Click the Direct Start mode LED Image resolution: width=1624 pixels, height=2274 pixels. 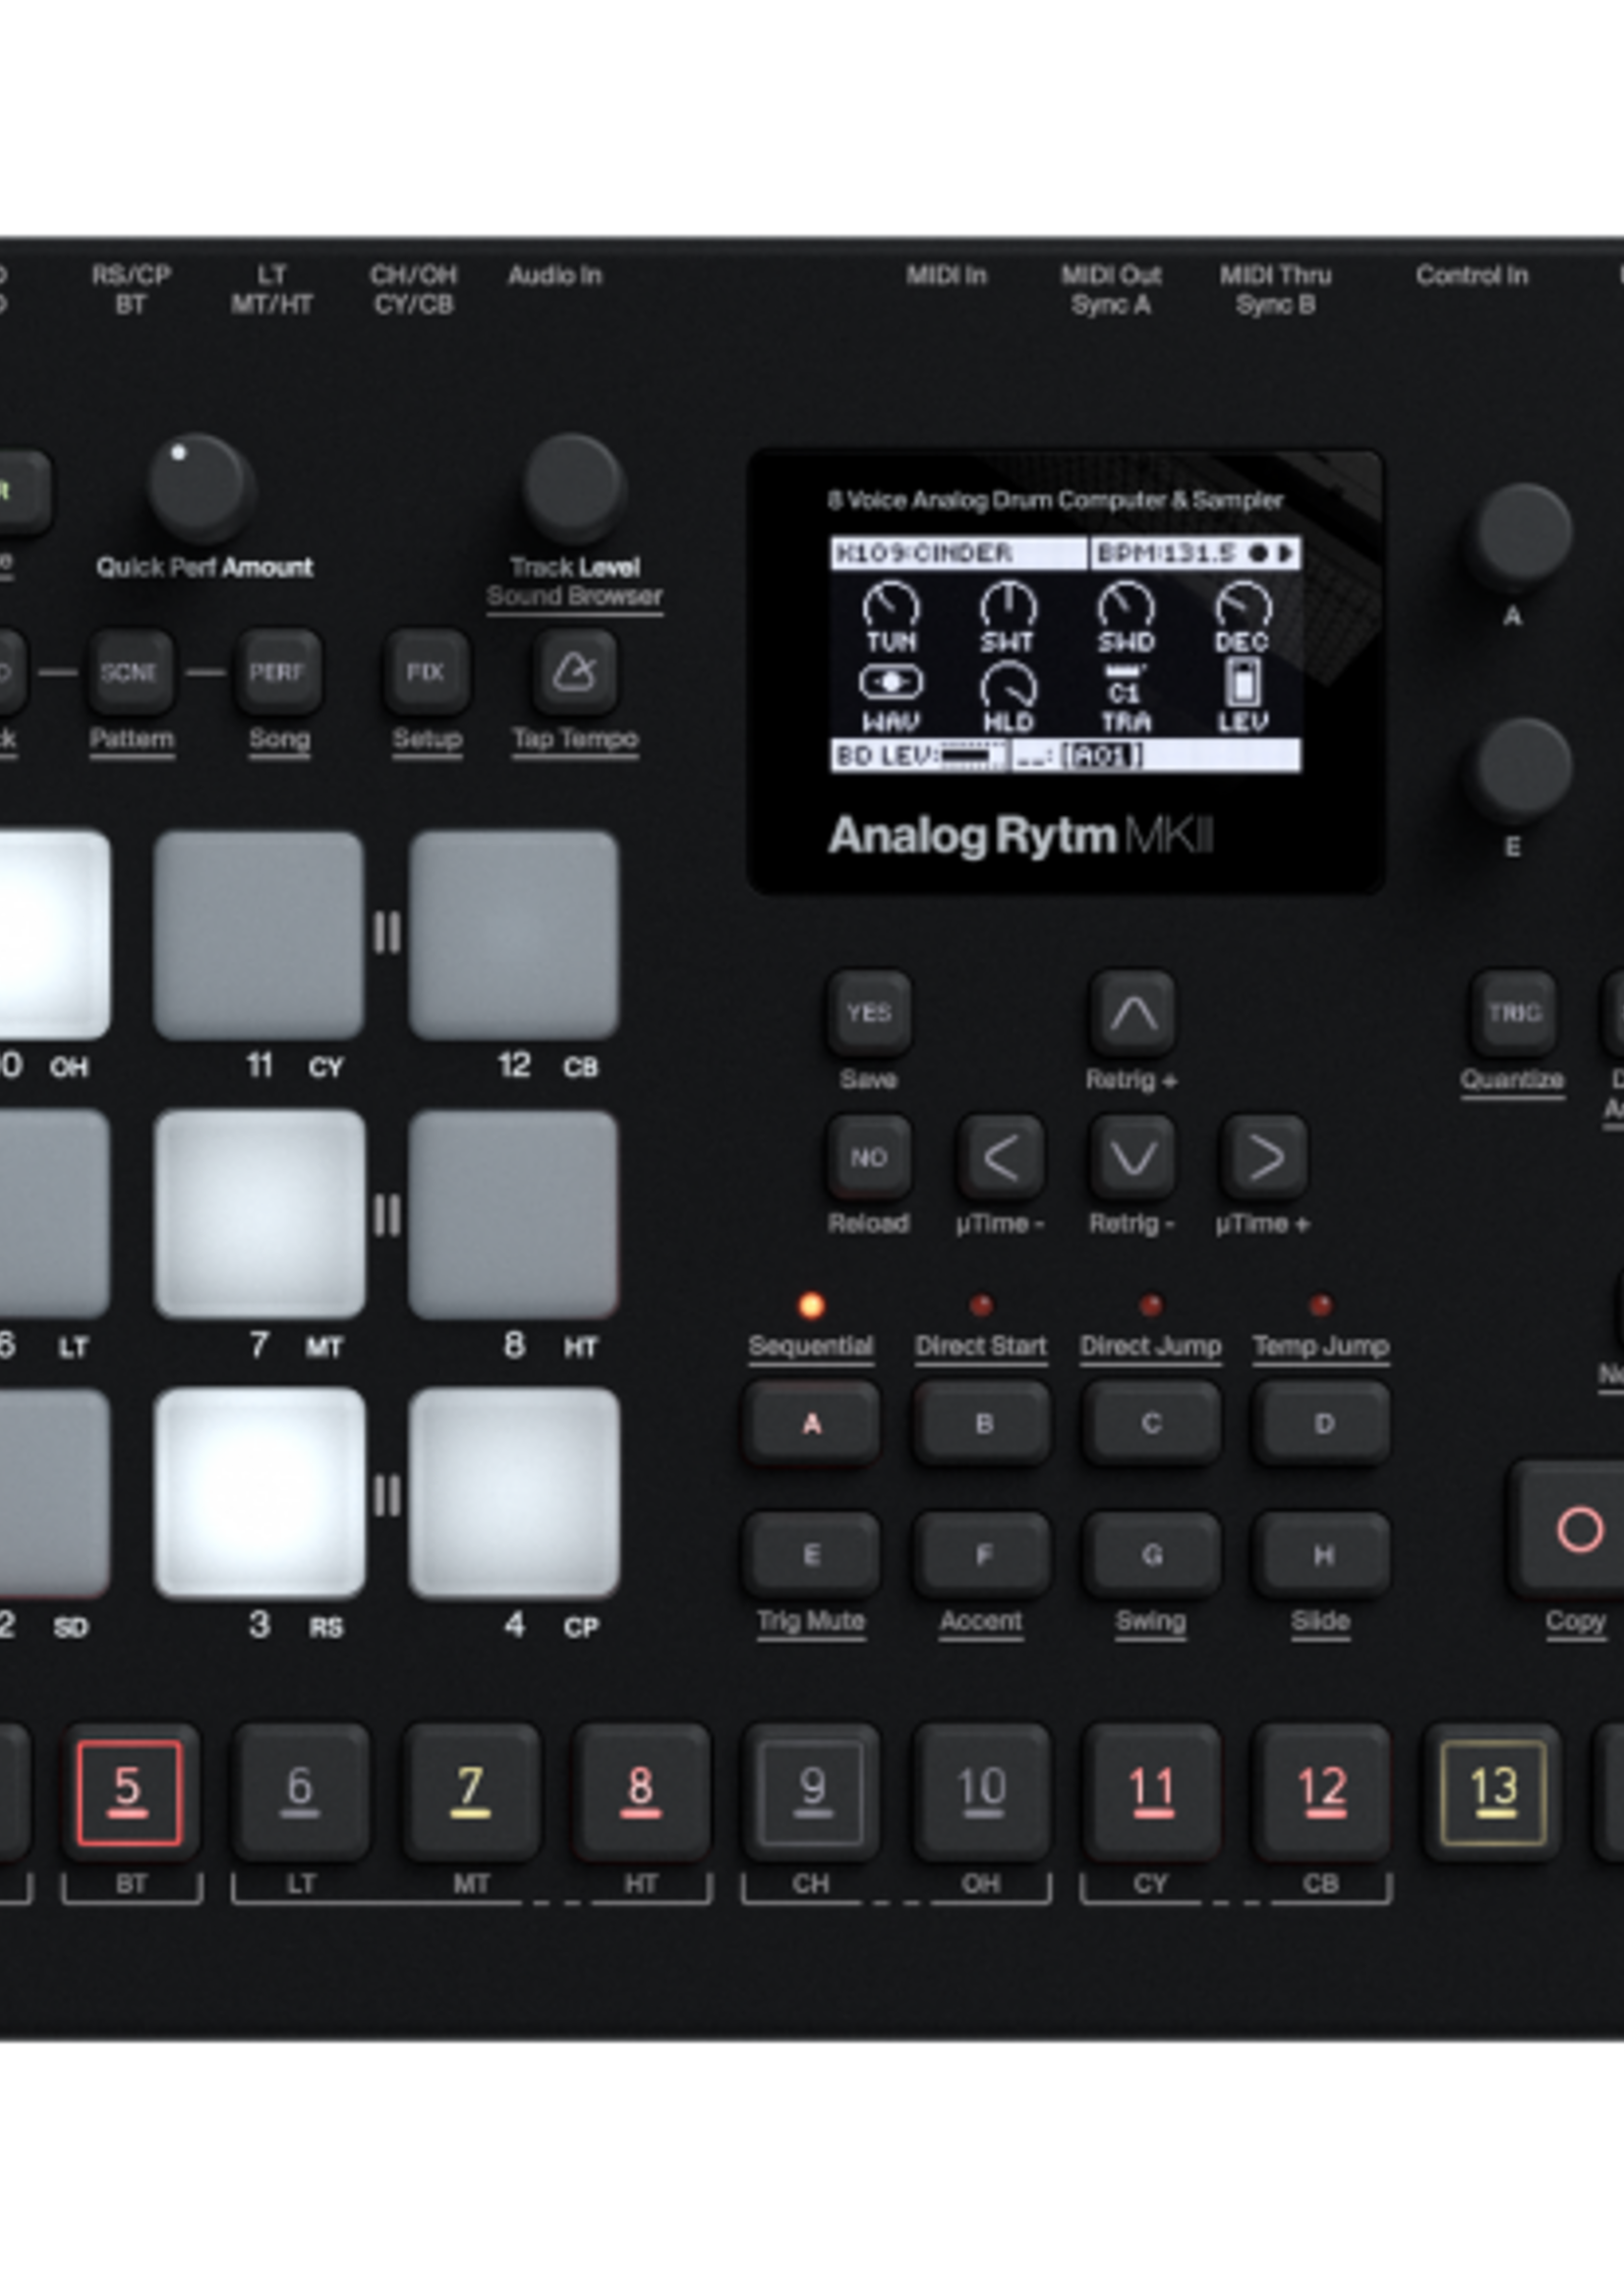tap(982, 1305)
